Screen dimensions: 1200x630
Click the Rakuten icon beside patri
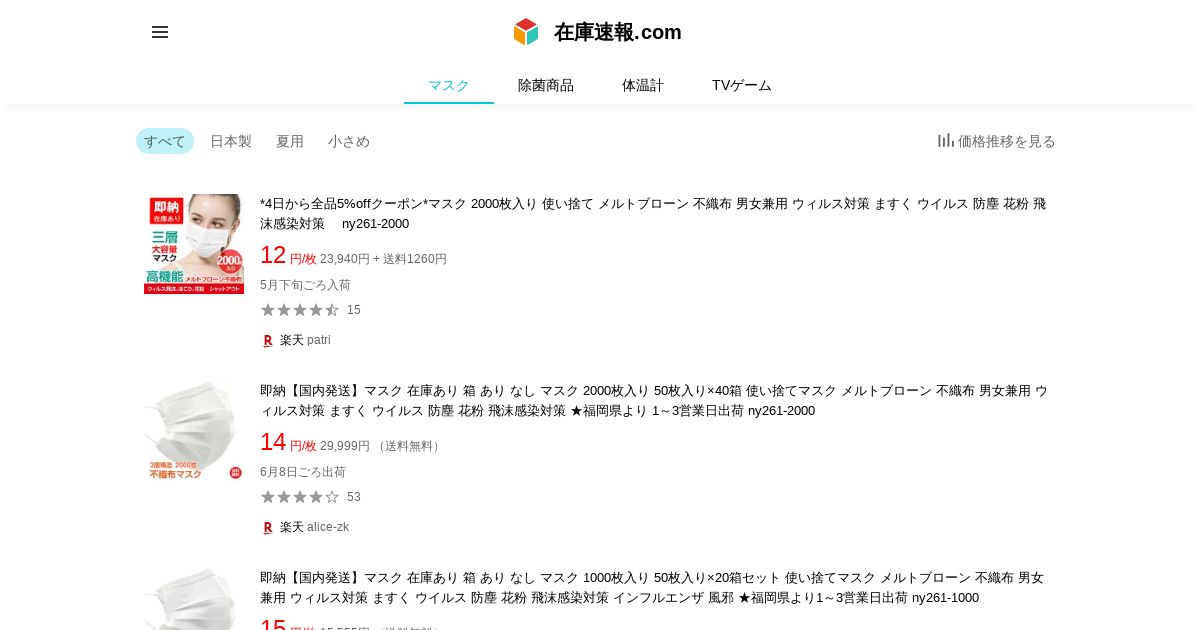[x=268, y=340]
